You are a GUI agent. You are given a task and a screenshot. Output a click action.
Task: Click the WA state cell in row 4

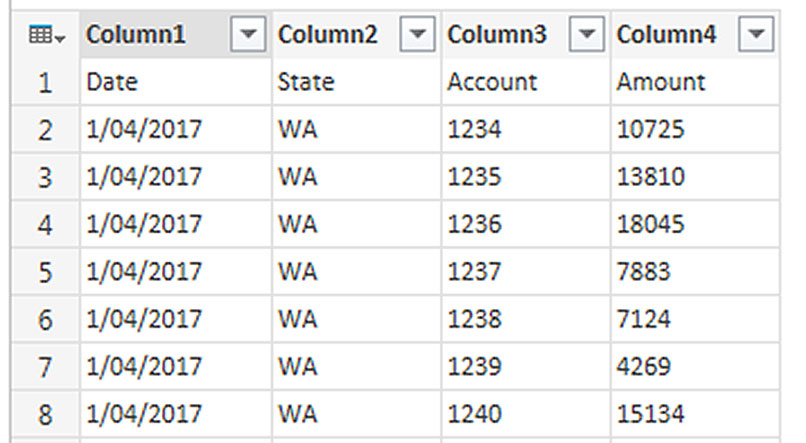356,225
